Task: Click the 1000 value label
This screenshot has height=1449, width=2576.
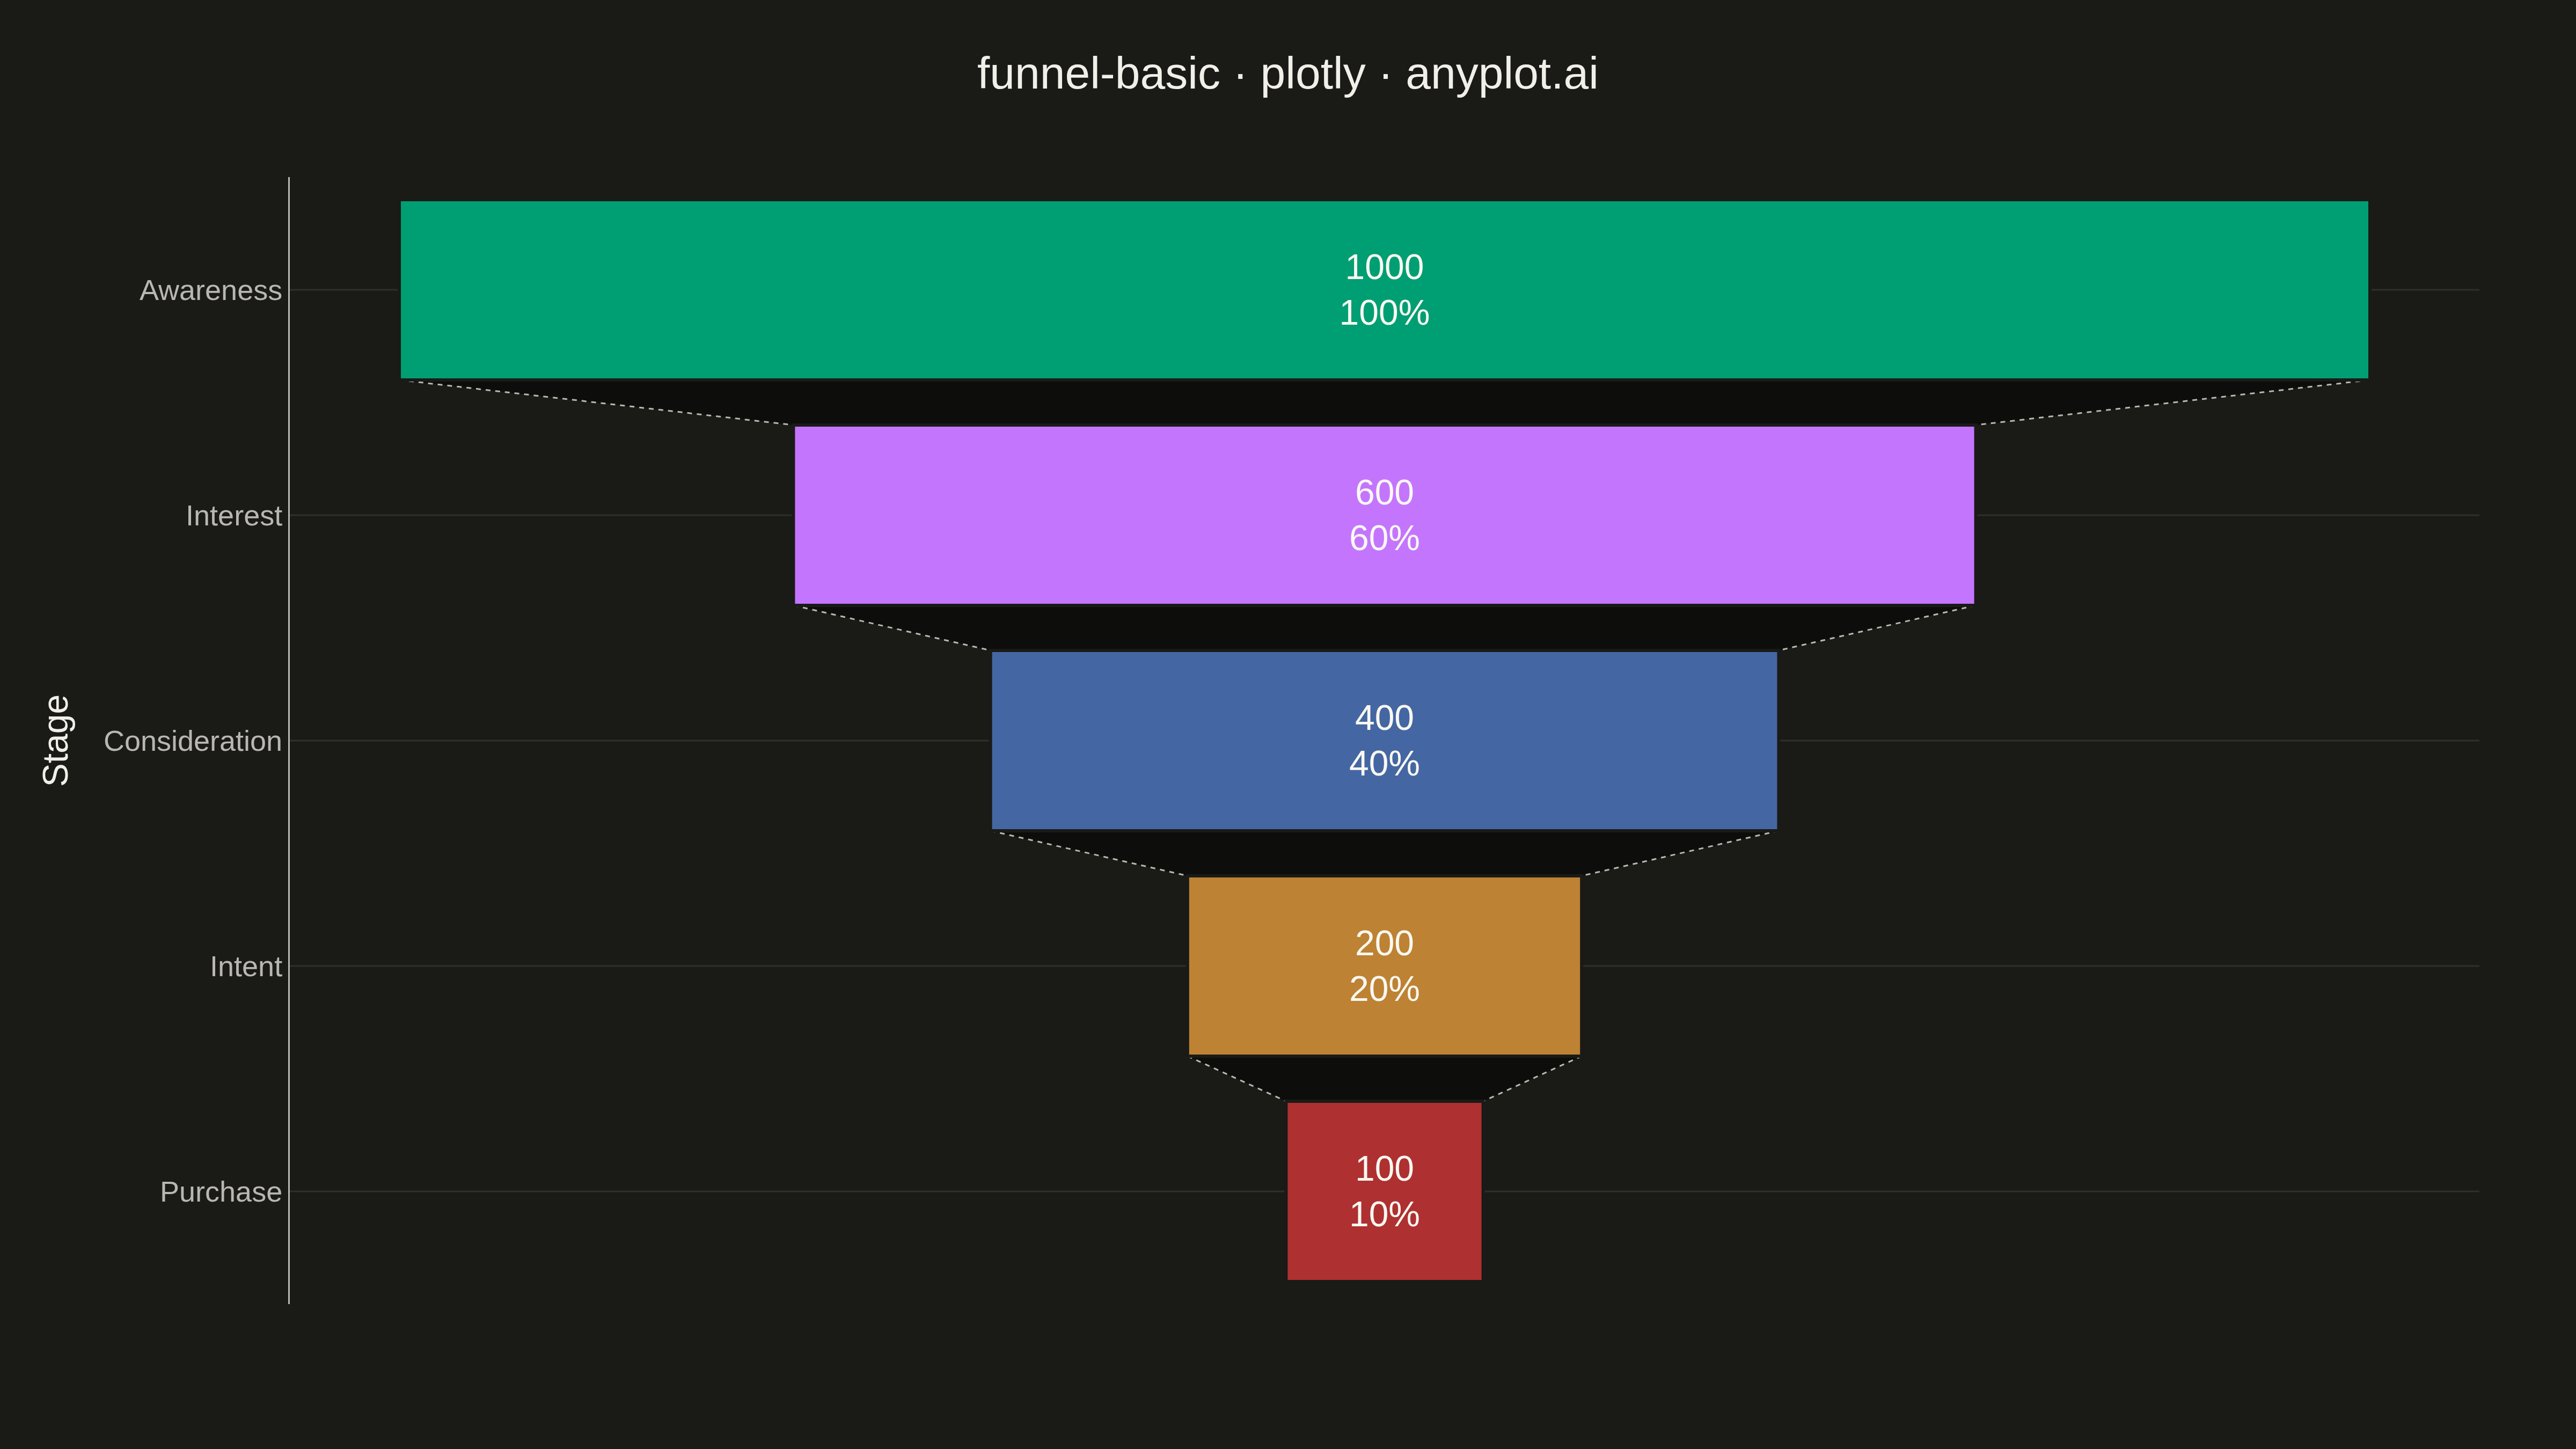Action: point(1384,267)
